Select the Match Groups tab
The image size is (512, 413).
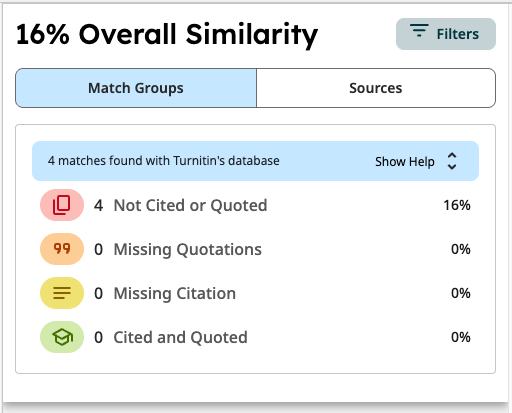[x=136, y=88]
